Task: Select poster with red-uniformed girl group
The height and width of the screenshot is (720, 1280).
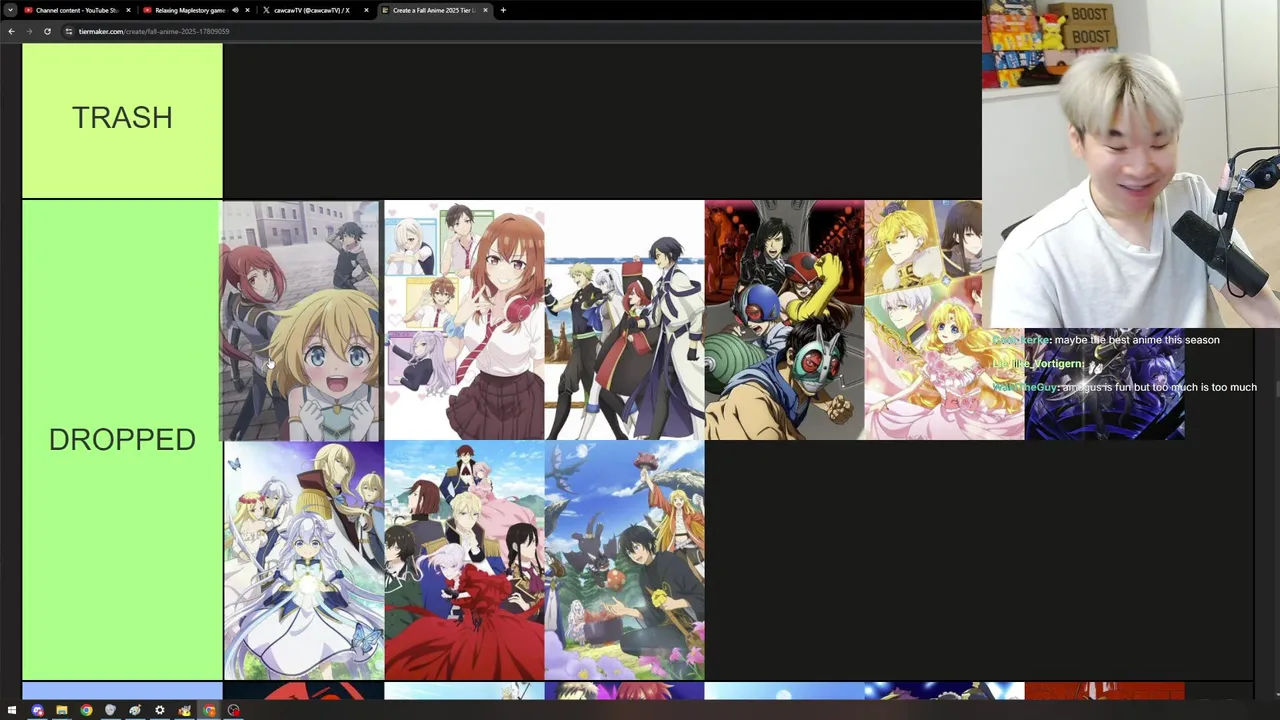Action: click(x=624, y=321)
